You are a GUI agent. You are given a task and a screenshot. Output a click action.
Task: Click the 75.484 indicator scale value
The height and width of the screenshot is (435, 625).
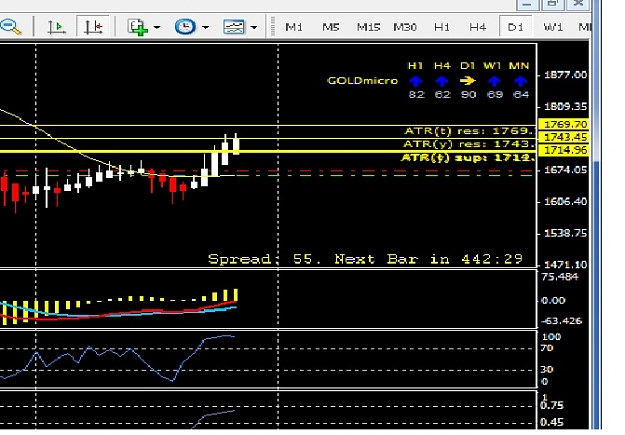[x=560, y=277]
